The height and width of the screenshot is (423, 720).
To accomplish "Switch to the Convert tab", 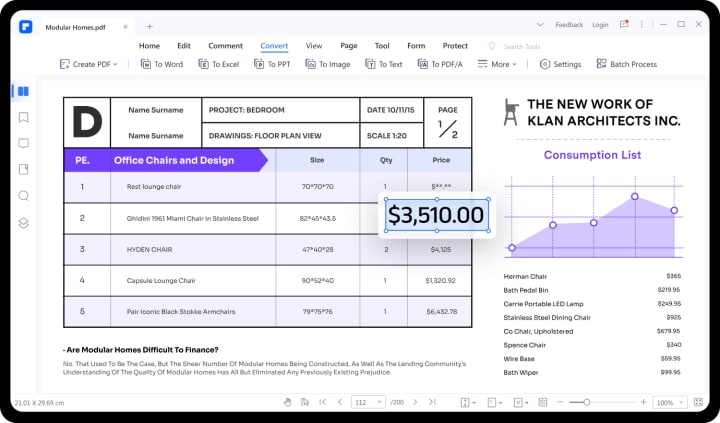I will pyautogui.click(x=274, y=46).
